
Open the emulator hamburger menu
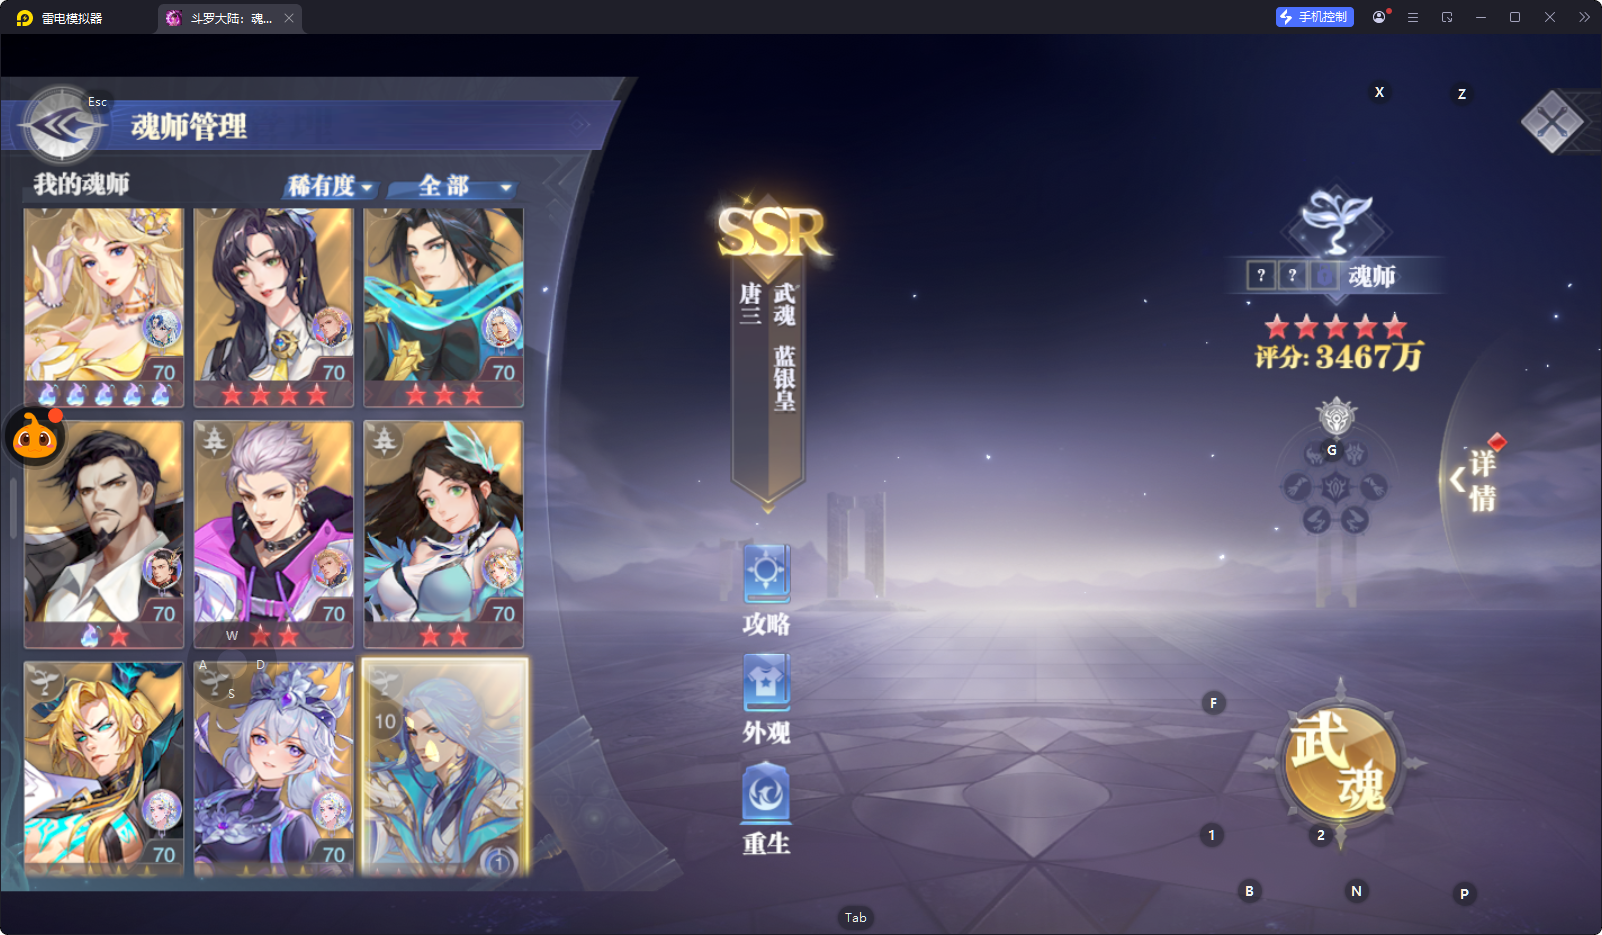(x=1413, y=17)
